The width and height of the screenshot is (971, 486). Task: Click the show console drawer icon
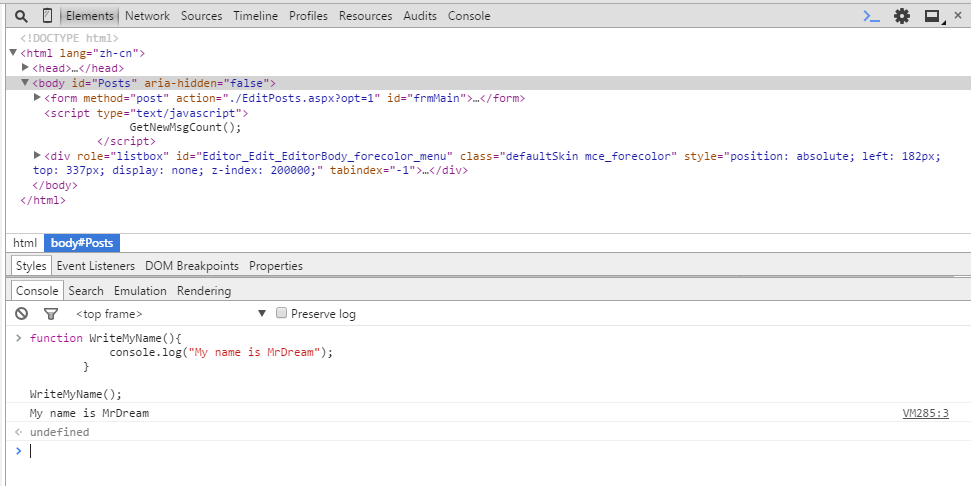(872, 16)
